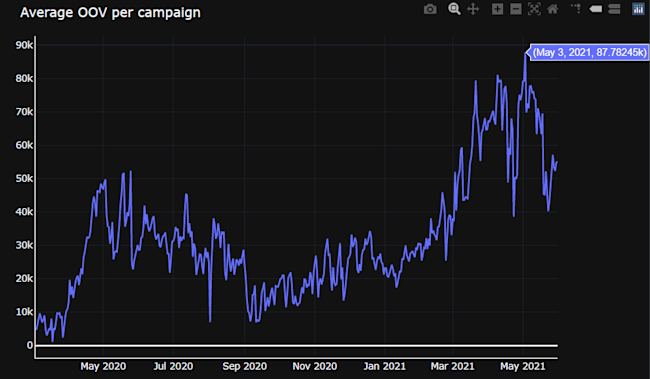Click the '70k' y-axis label
The image size is (650, 379).
point(24,112)
